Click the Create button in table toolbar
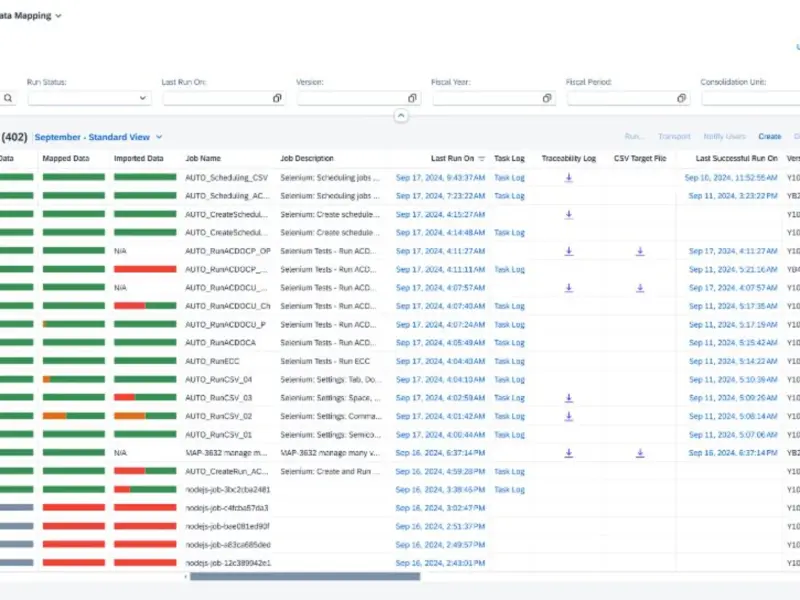Viewport: 800px width, 600px height. click(769, 137)
